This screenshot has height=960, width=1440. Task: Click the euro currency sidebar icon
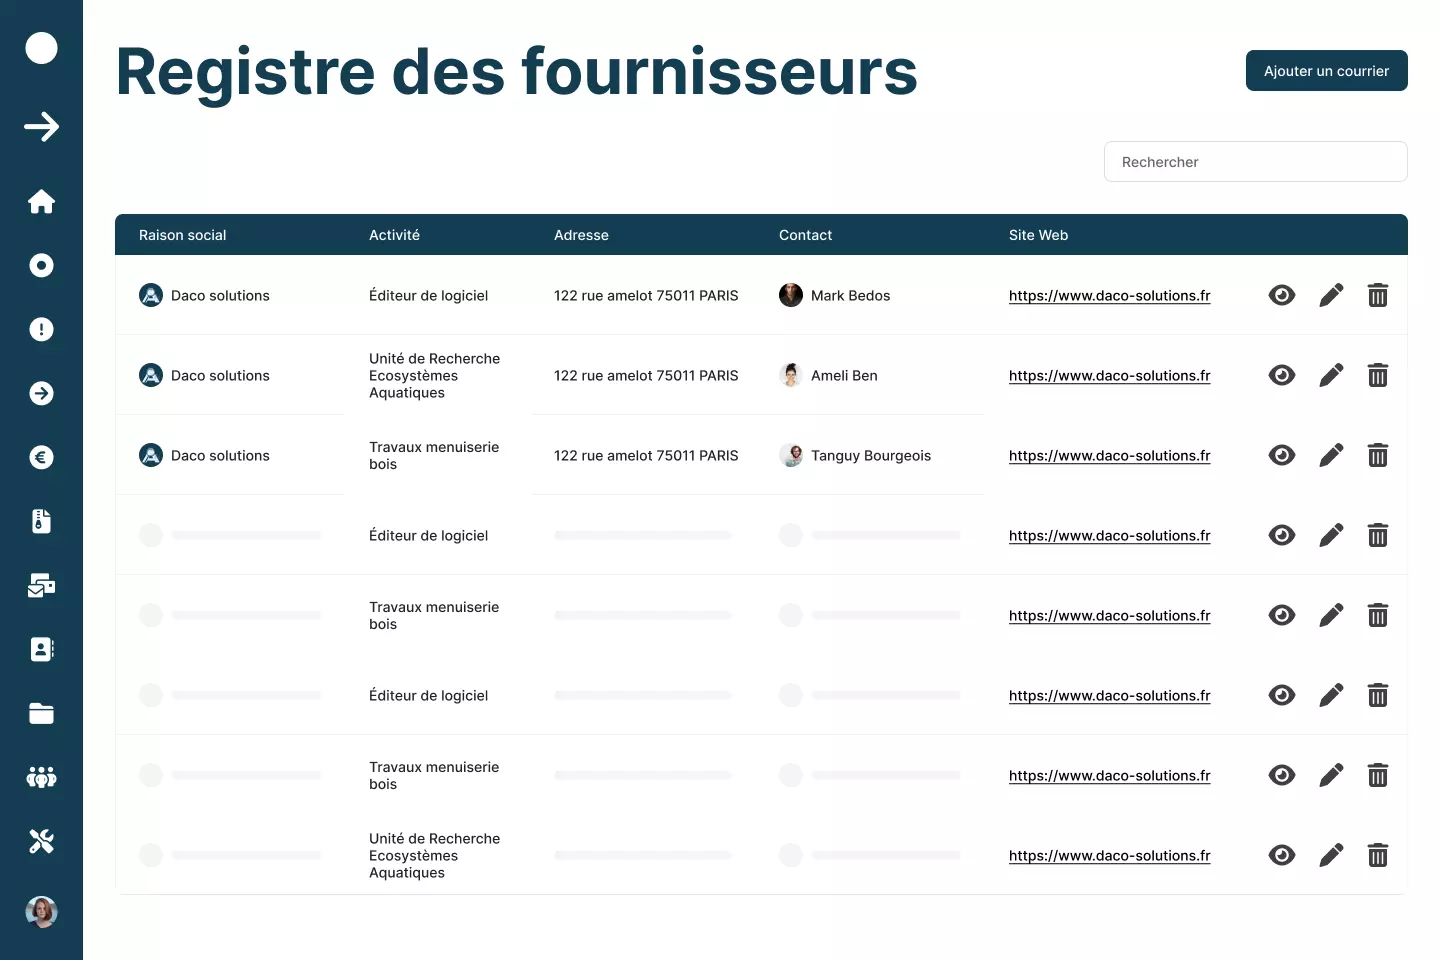pos(41,458)
